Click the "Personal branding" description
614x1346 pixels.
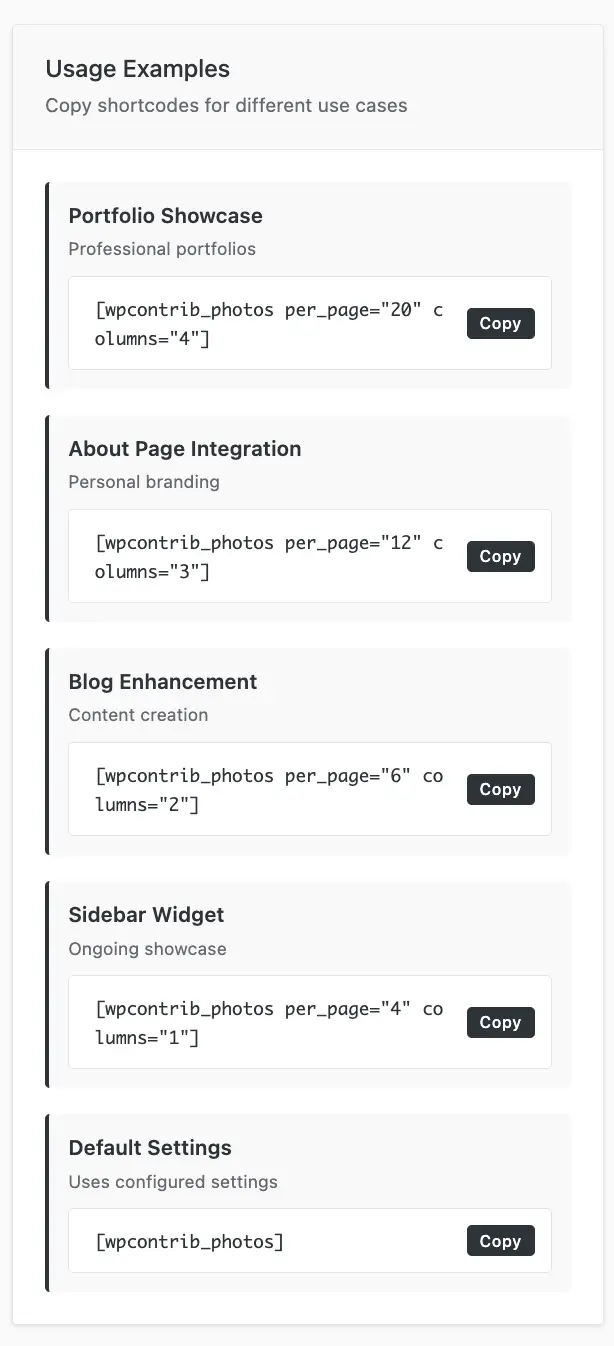click(144, 482)
